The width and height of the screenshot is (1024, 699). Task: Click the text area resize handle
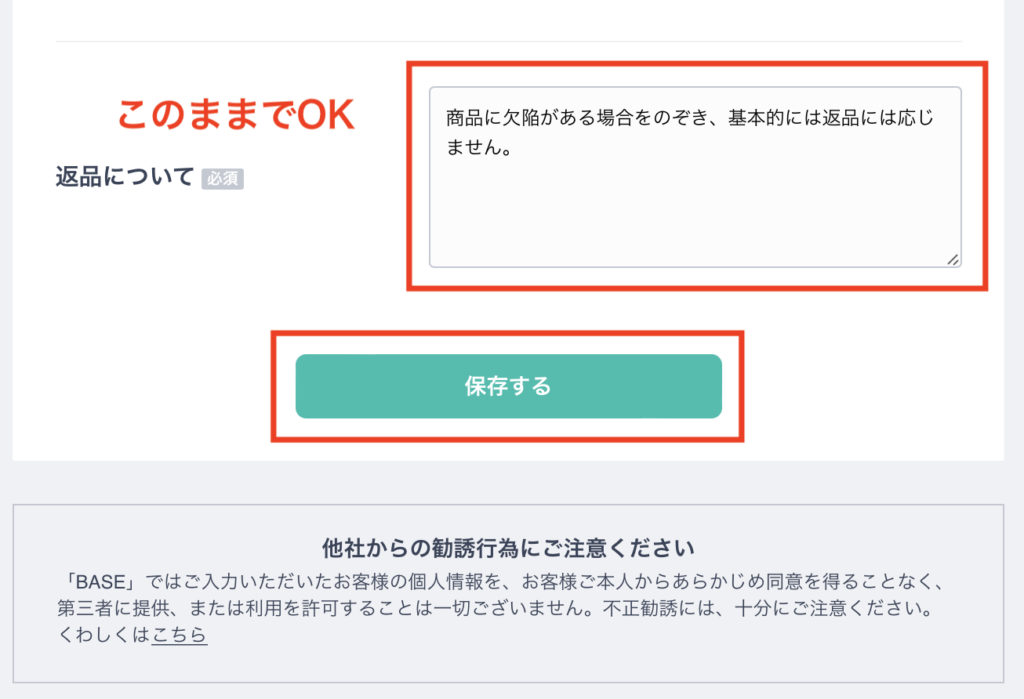(953, 259)
